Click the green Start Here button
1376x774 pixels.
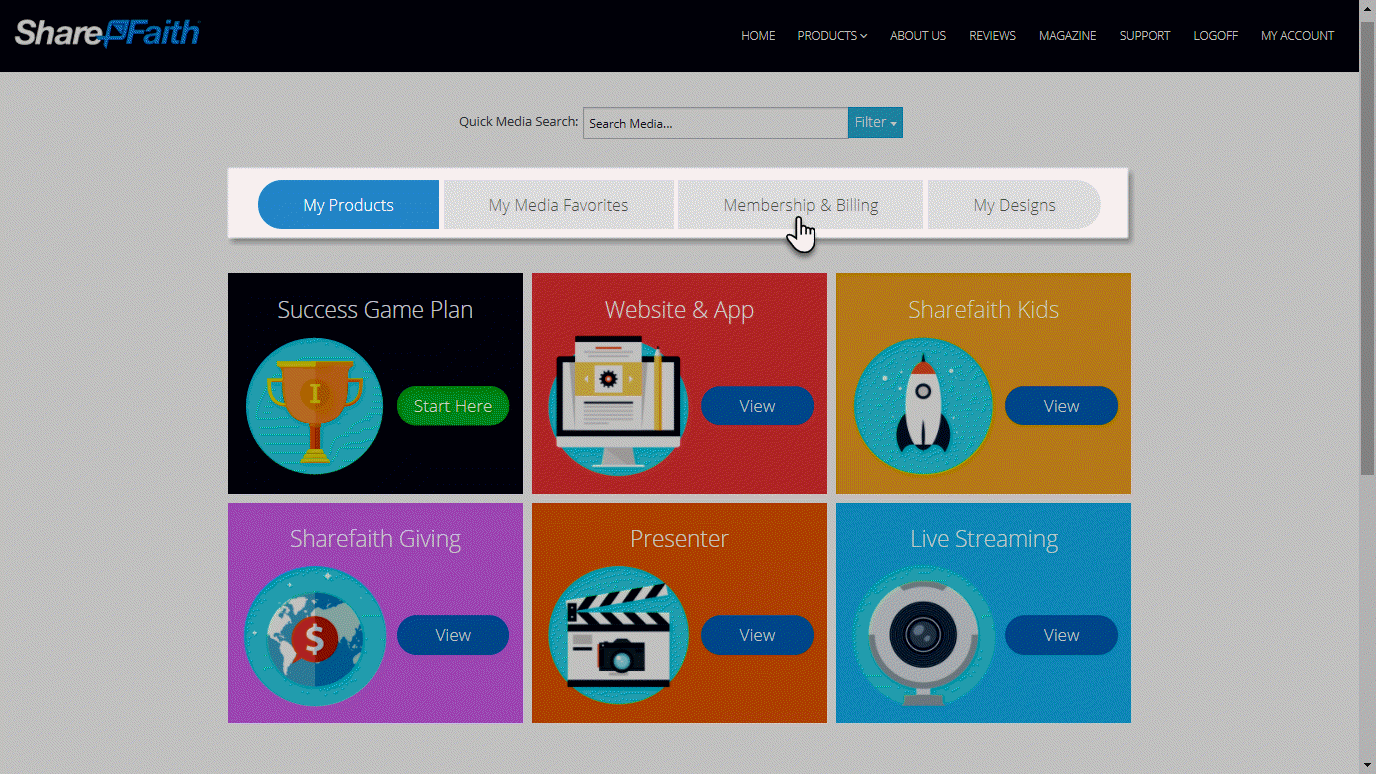pyautogui.click(x=453, y=406)
